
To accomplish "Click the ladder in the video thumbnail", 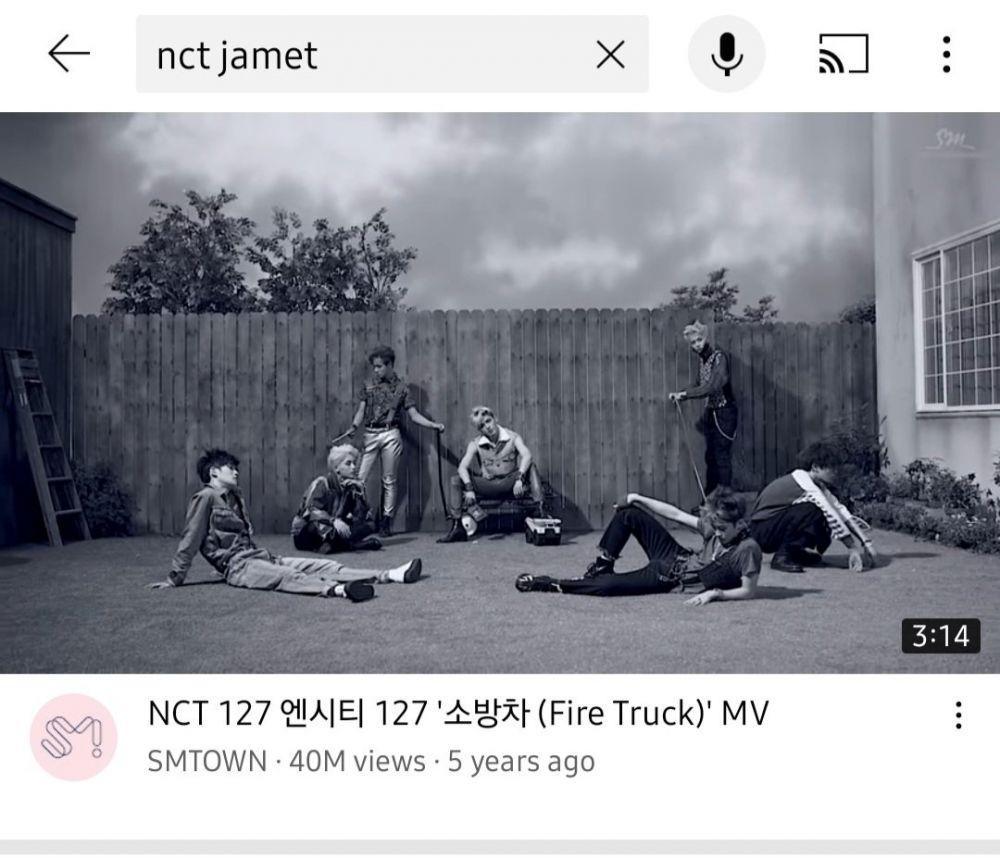I will tap(46, 445).
